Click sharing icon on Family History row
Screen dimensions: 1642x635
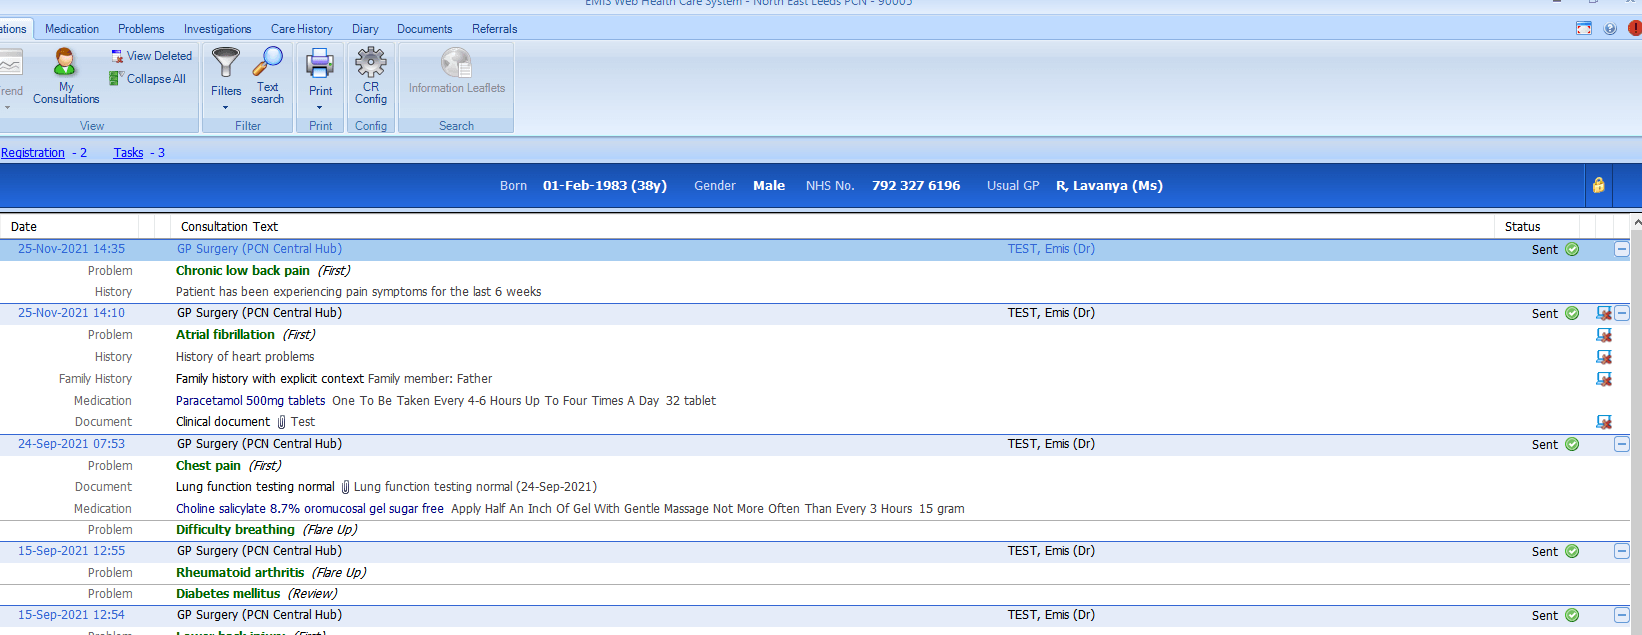coord(1604,379)
